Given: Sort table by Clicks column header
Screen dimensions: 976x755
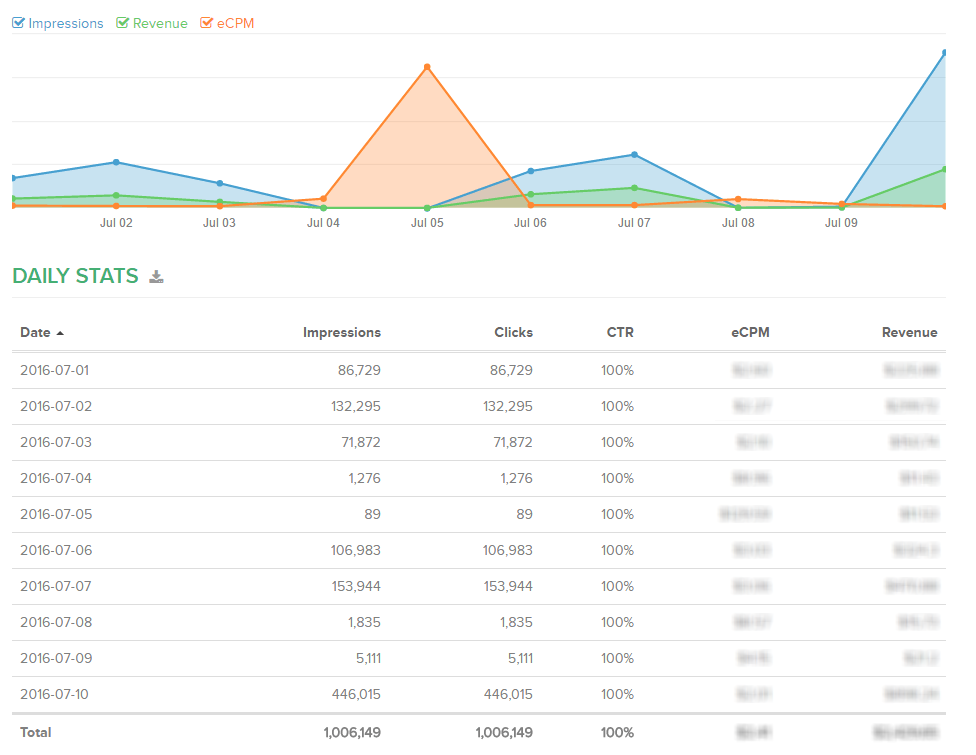Looking at the screenshot, I should click(x=513, y=333).
